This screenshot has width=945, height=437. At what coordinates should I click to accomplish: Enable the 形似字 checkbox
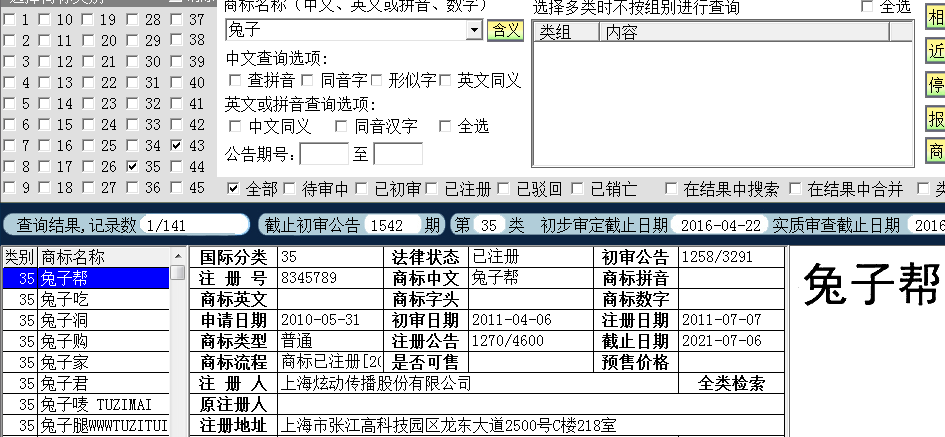click(x=377, y=80)
